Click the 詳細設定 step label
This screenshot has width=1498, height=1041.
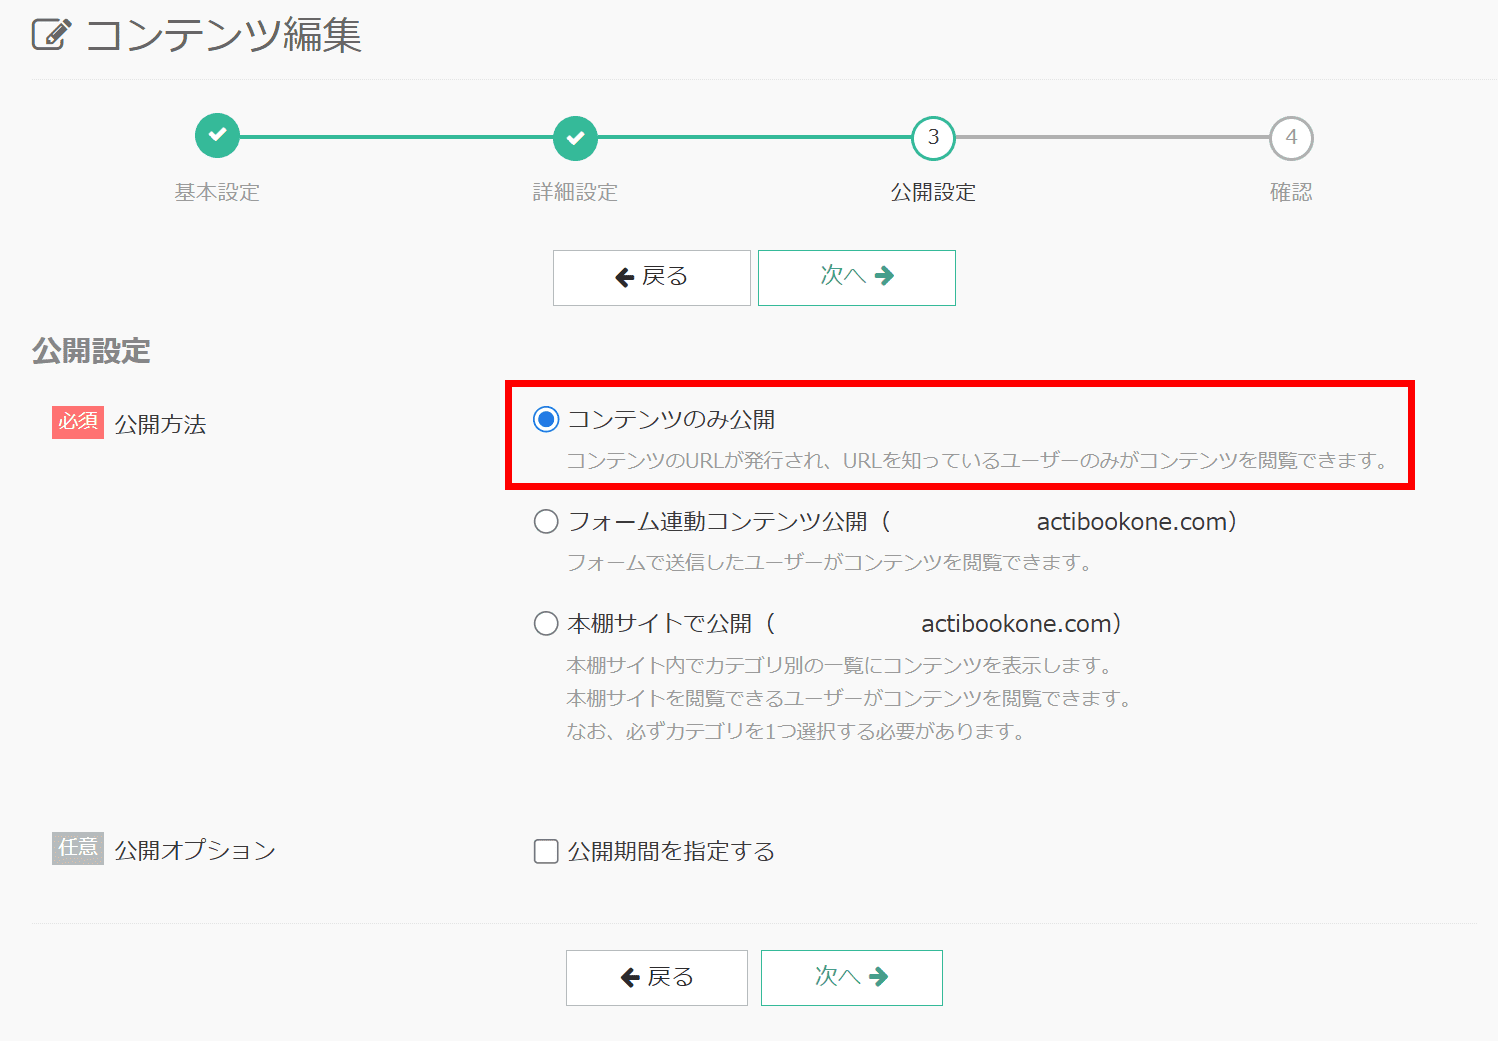[575, 192]
